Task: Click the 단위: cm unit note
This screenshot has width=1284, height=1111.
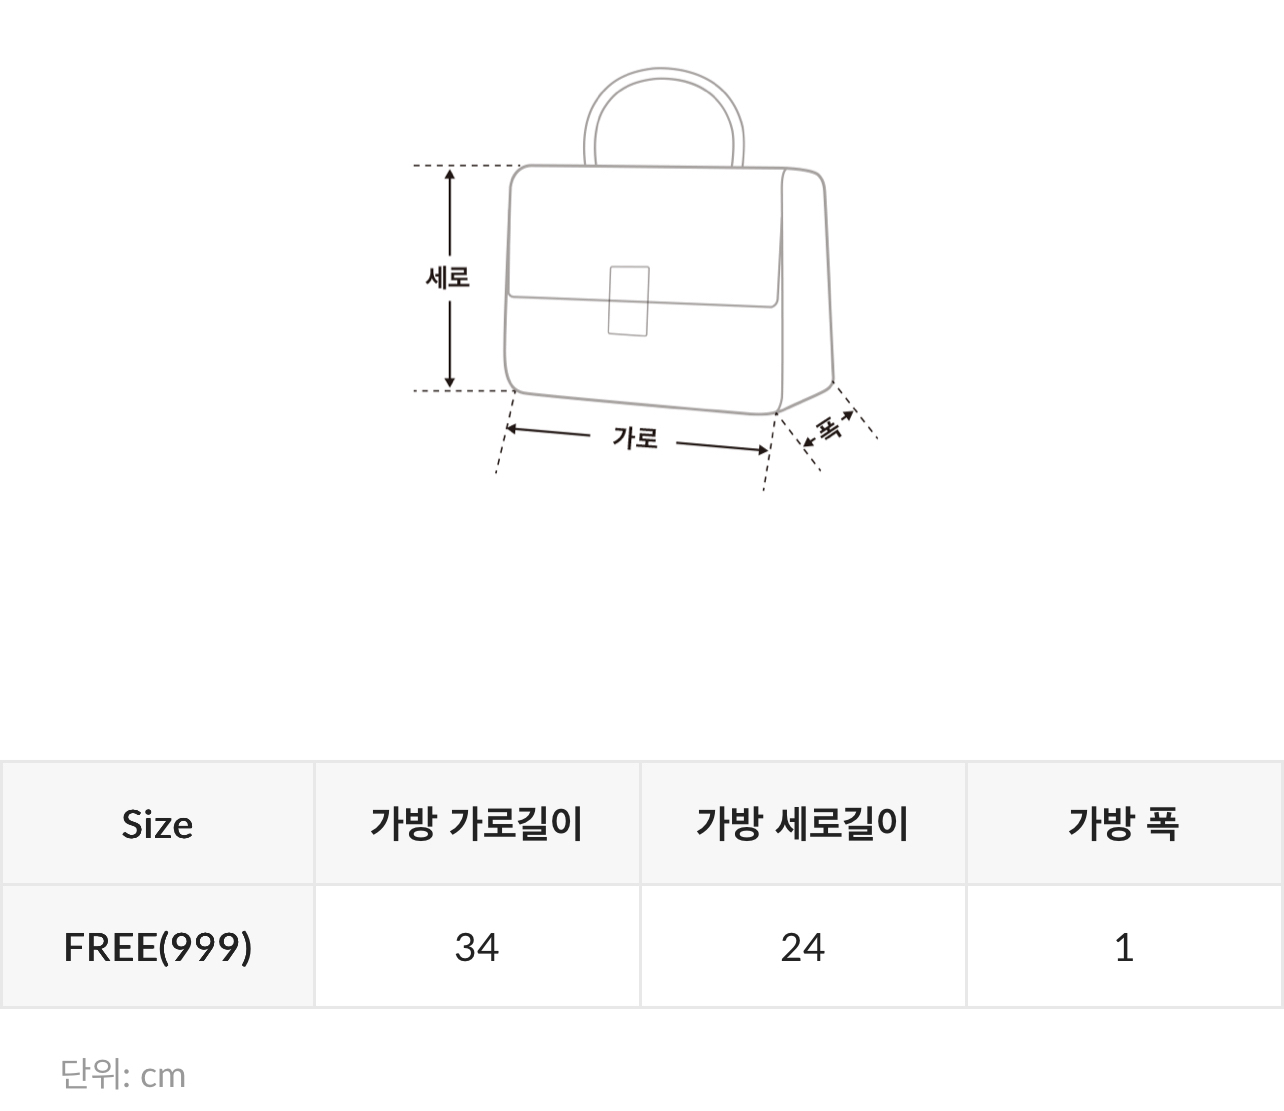Action: [123, 1075]
